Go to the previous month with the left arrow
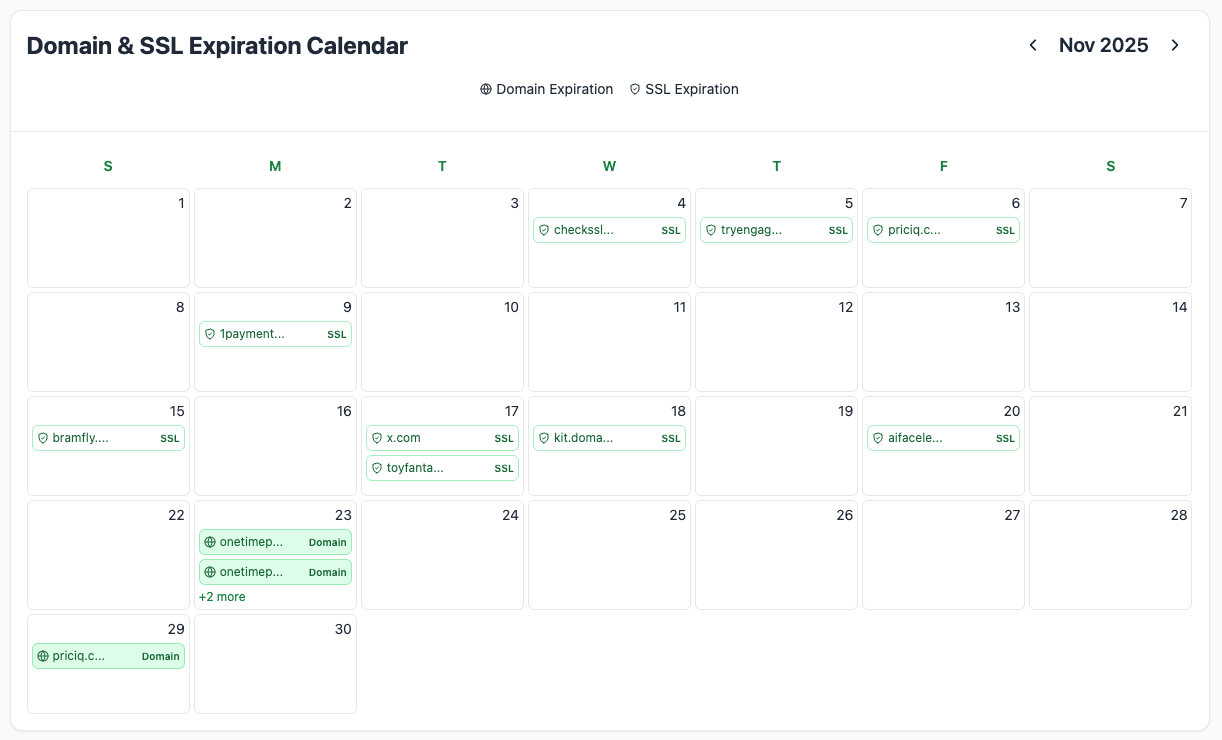The image size is (1222, 740). pos(1033,45)
